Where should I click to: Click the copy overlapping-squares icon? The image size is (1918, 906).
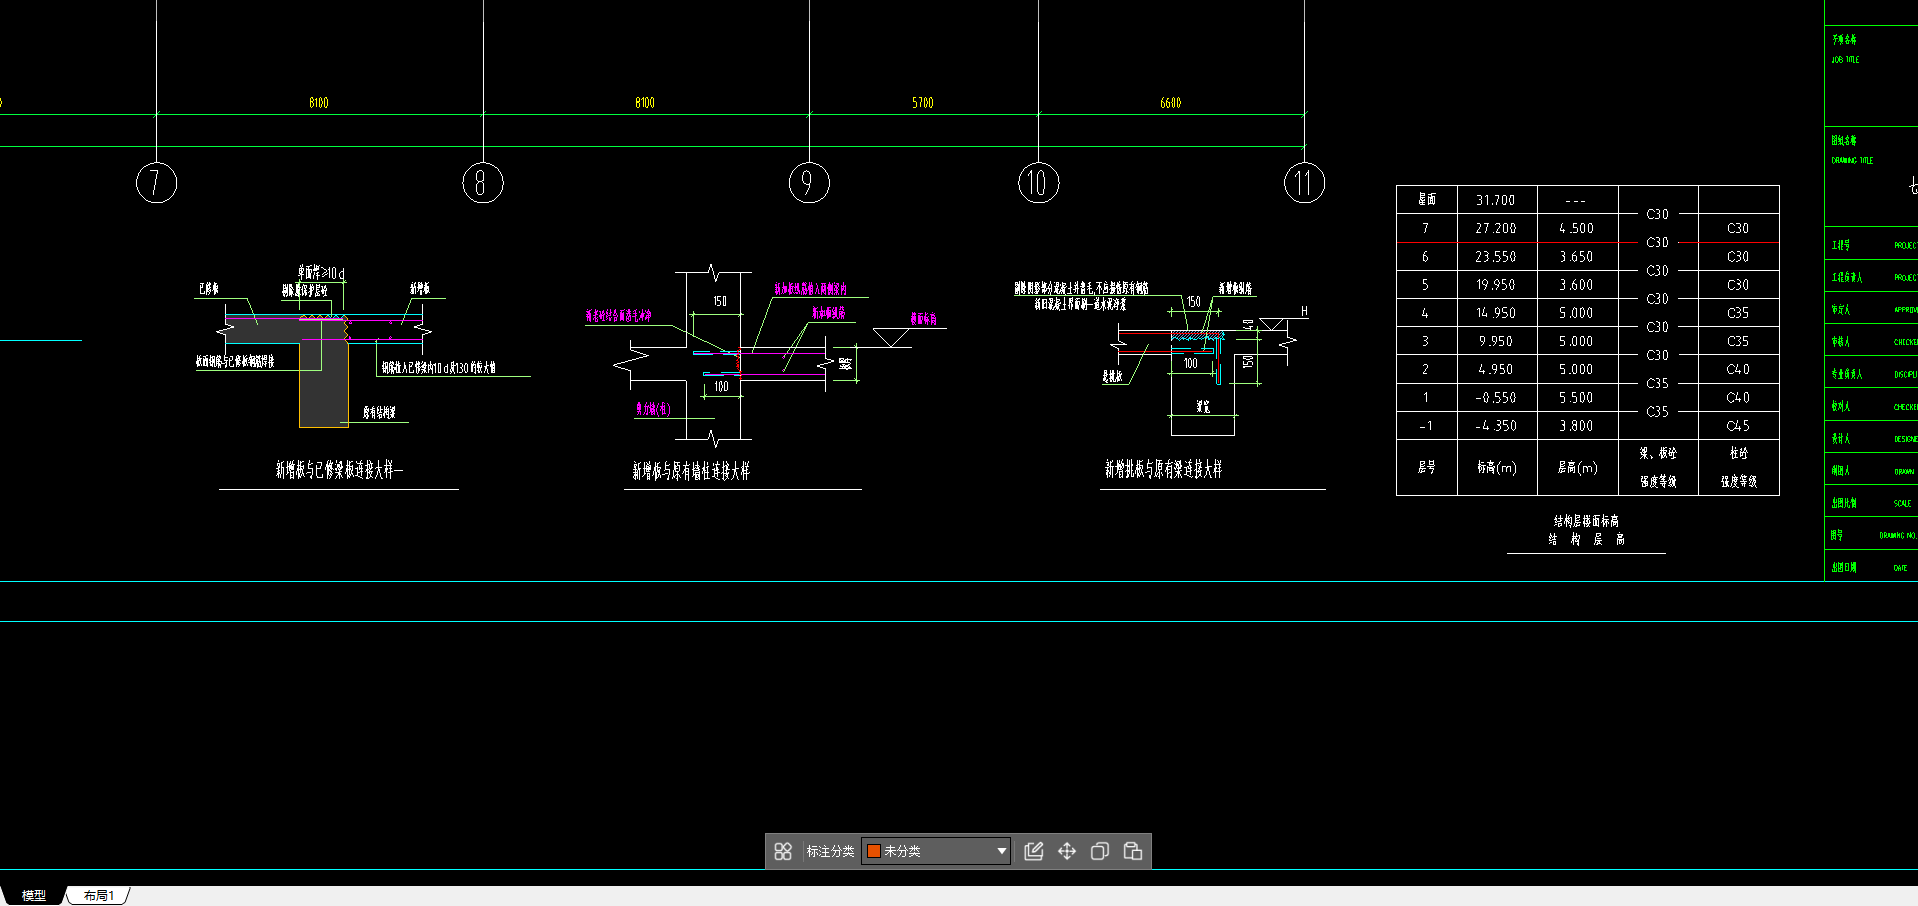point(1100,851)
